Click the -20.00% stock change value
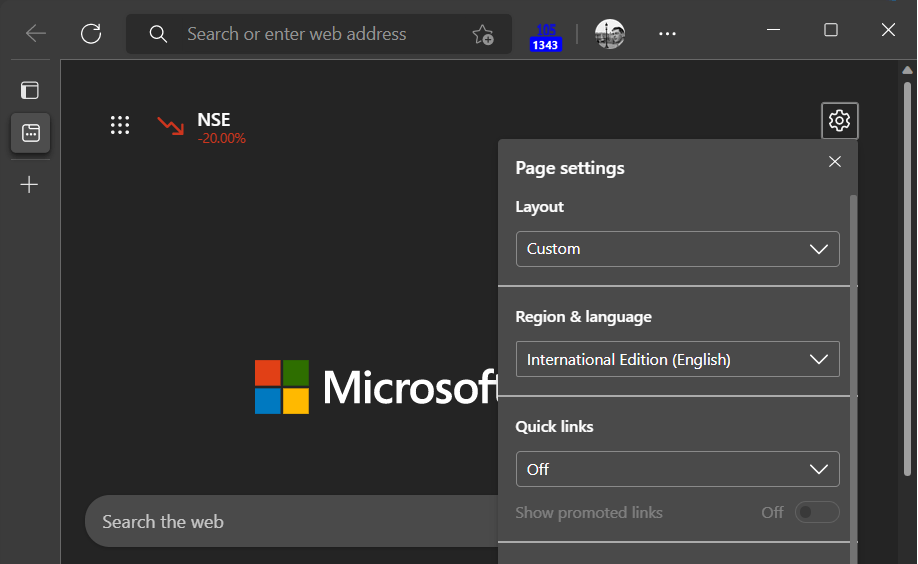The width and height of the screenshot is (918, 564). [x=221, y=138]
